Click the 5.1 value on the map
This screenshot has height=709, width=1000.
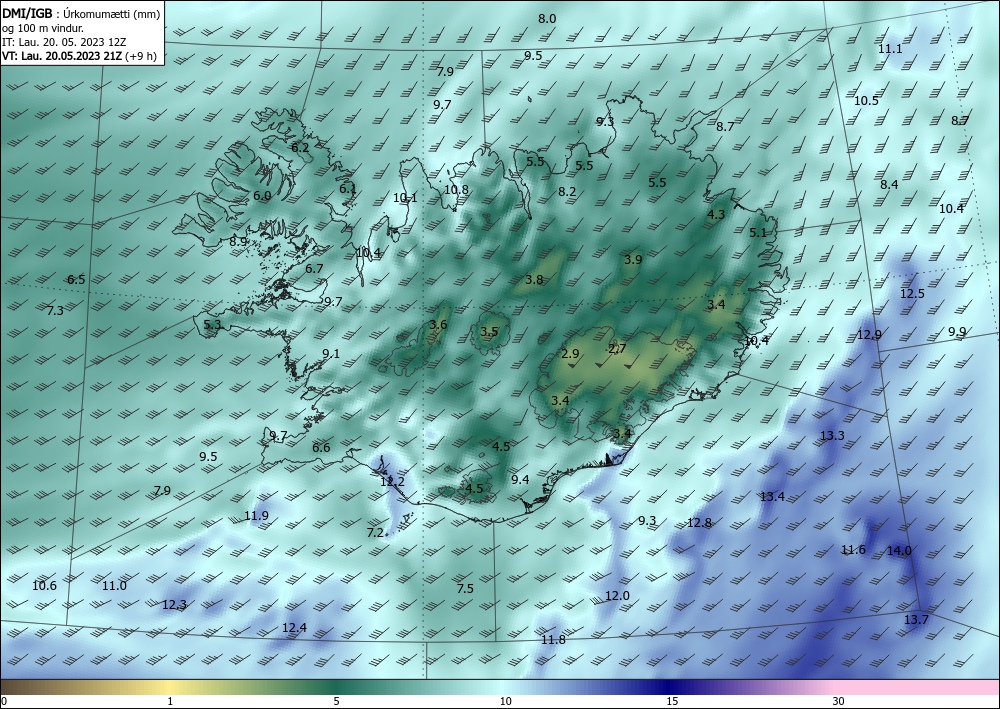click(758, 233)
